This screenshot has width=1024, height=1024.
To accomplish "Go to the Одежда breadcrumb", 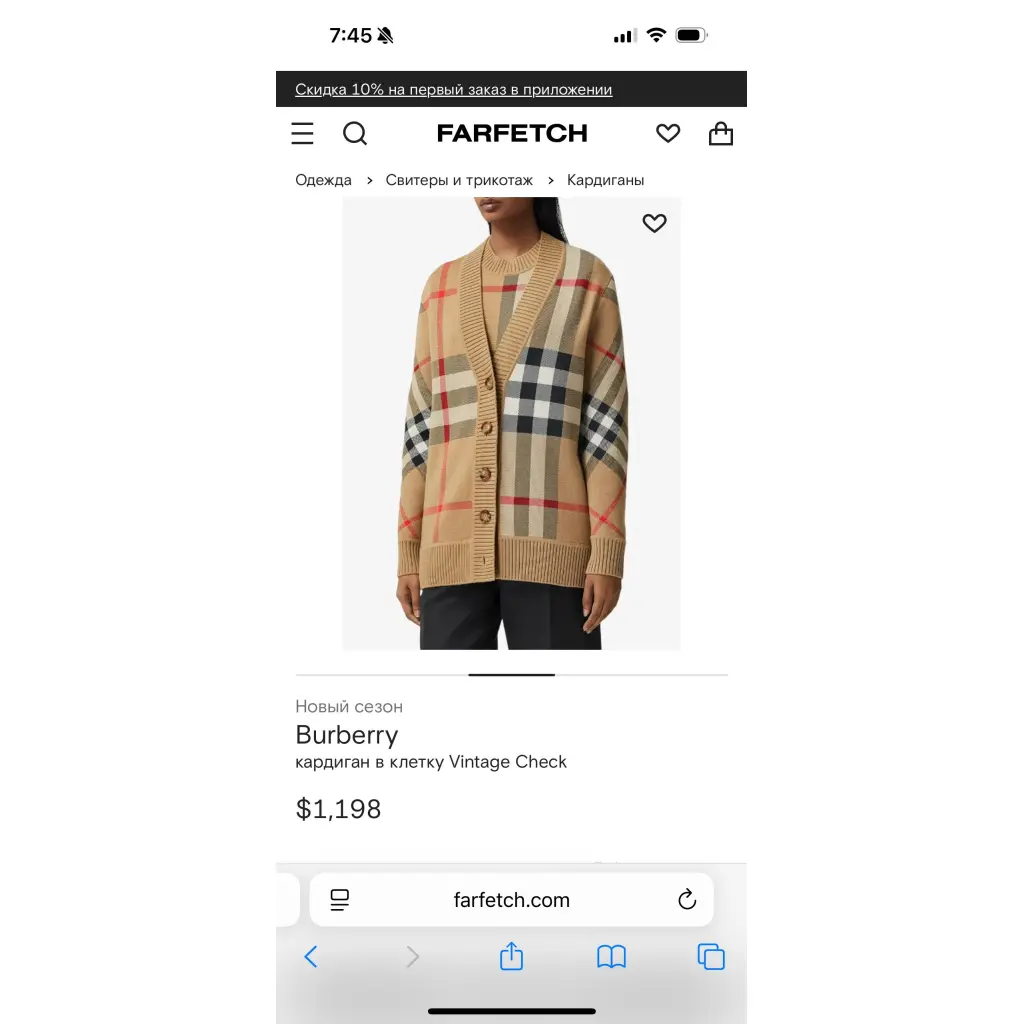I will click(323, 180).
